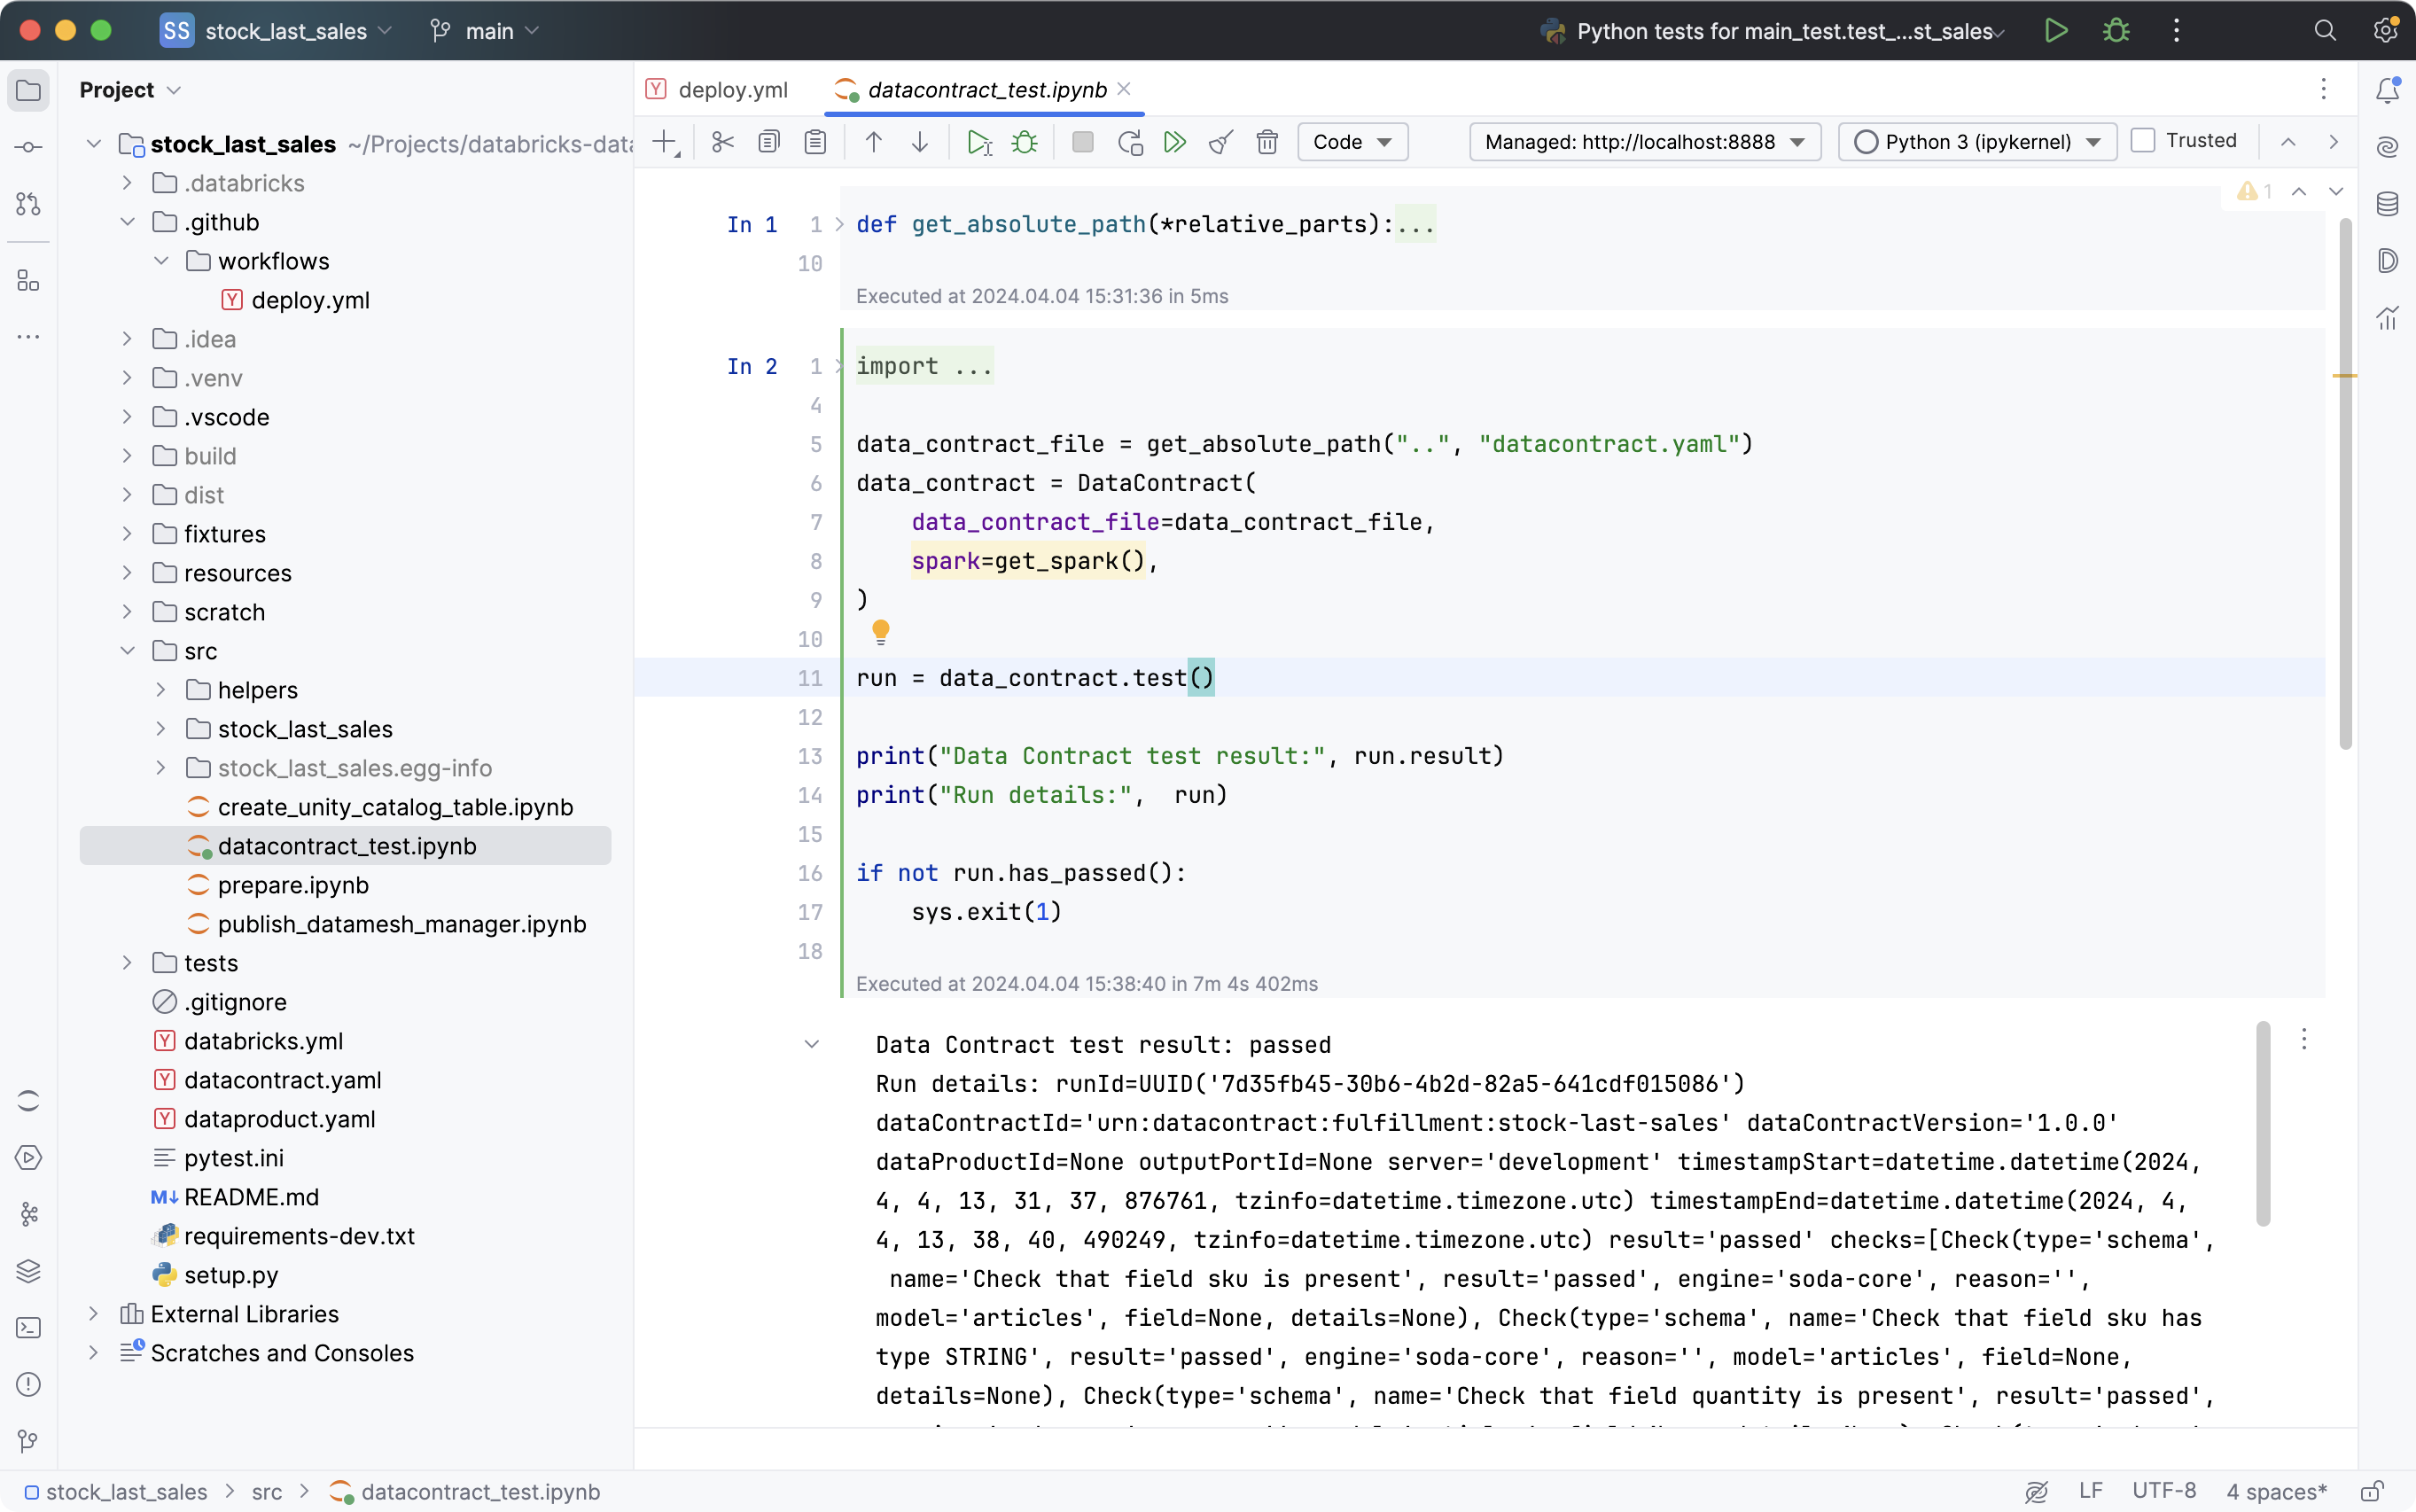Expand the tests folder in project tree
This screenshot has height=1512, width=2416.
point(126,963)
